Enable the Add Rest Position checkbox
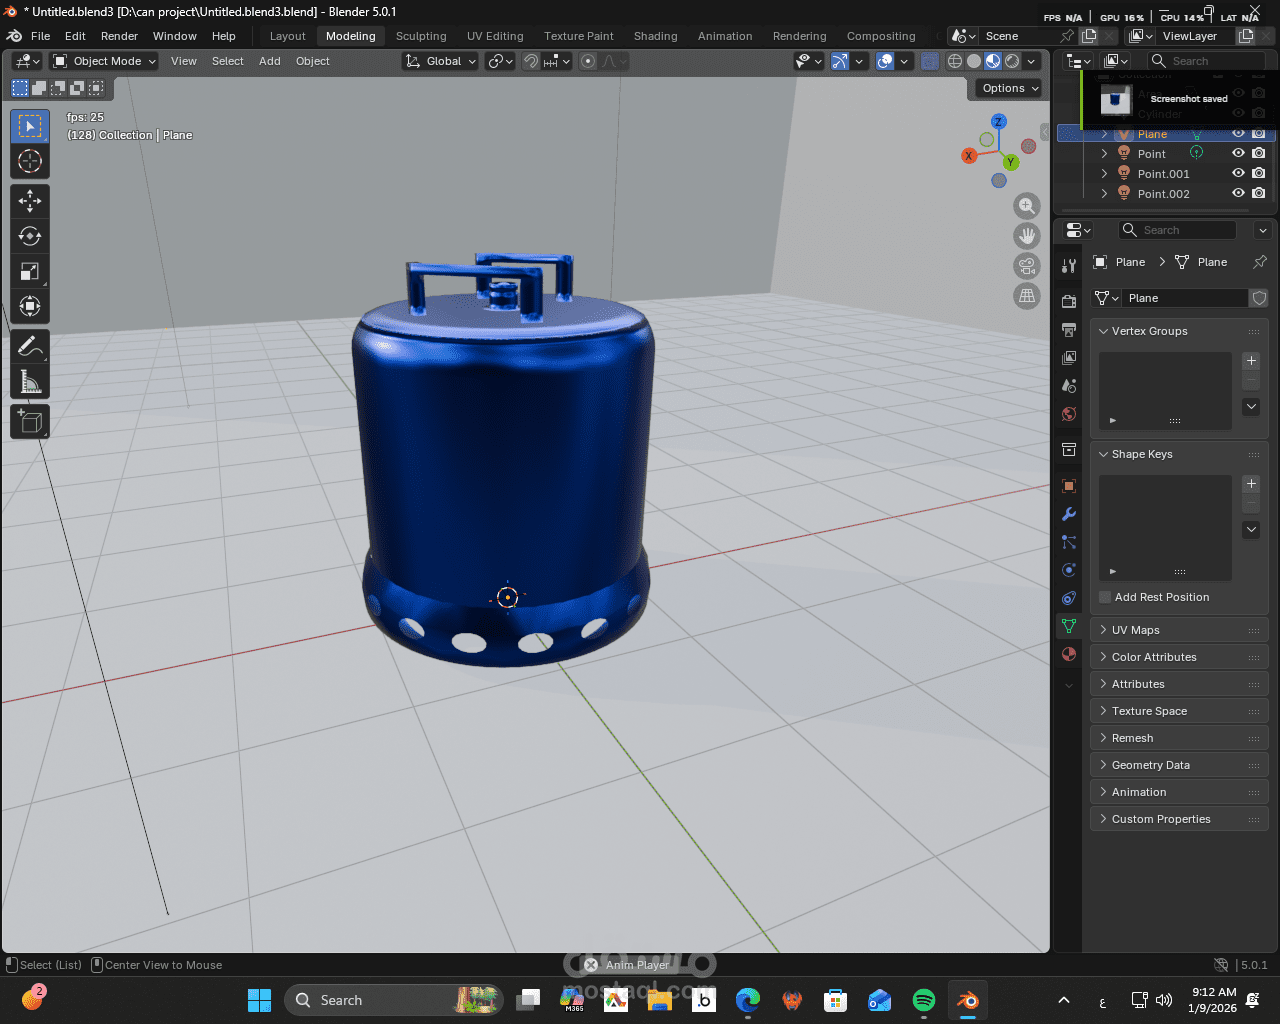This screenshot has height=1024, width=1280. pyautogui.click(x=1105, y=597)
